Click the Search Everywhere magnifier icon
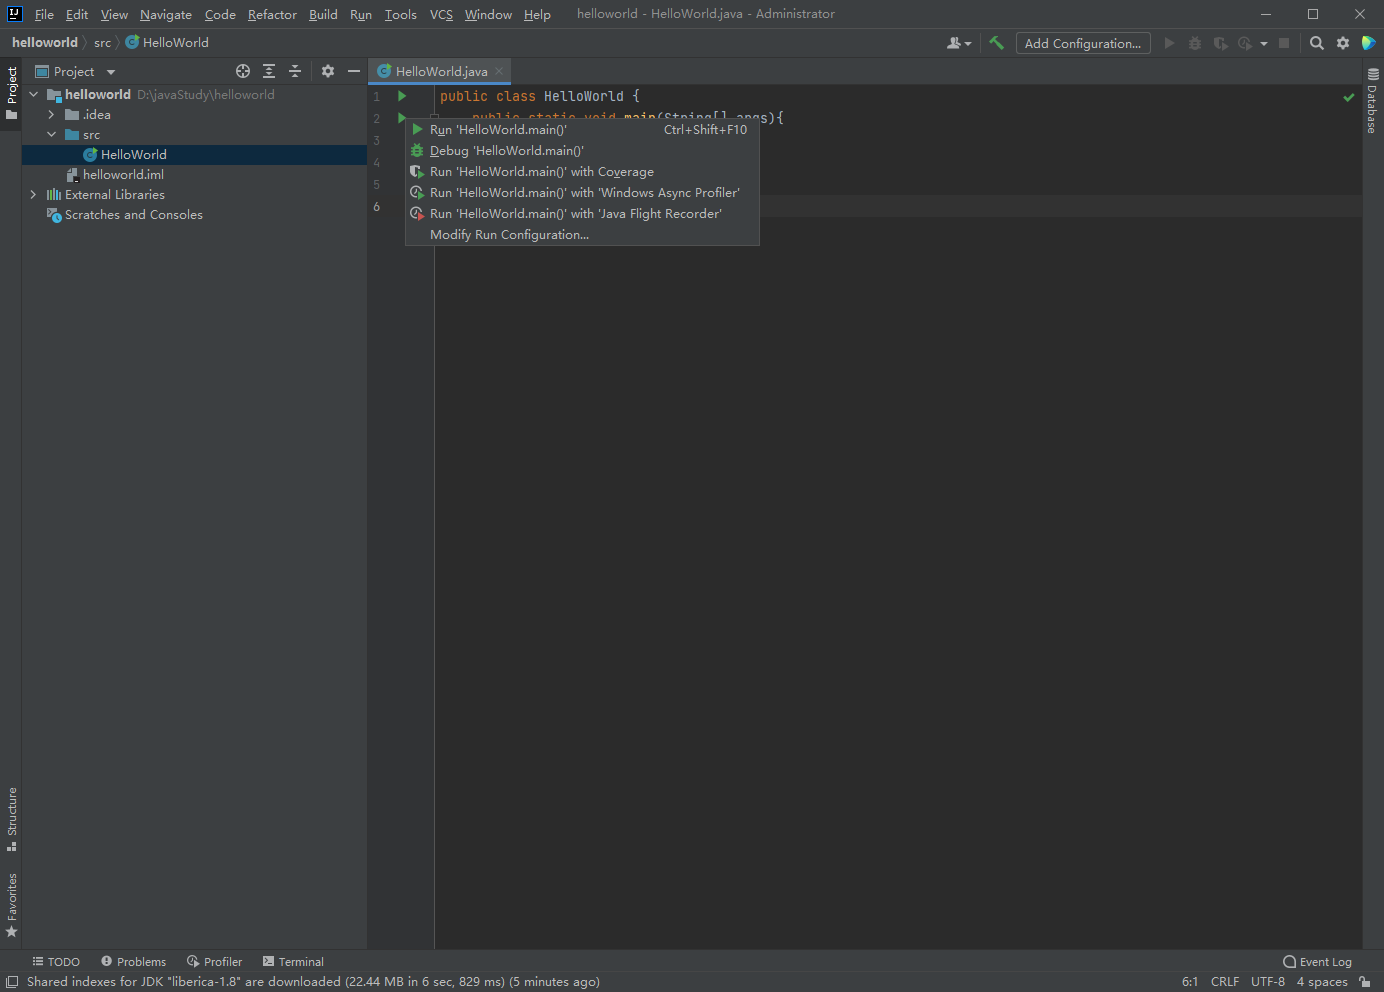The image size is (1384, 992). click(x=1317, y=43)
